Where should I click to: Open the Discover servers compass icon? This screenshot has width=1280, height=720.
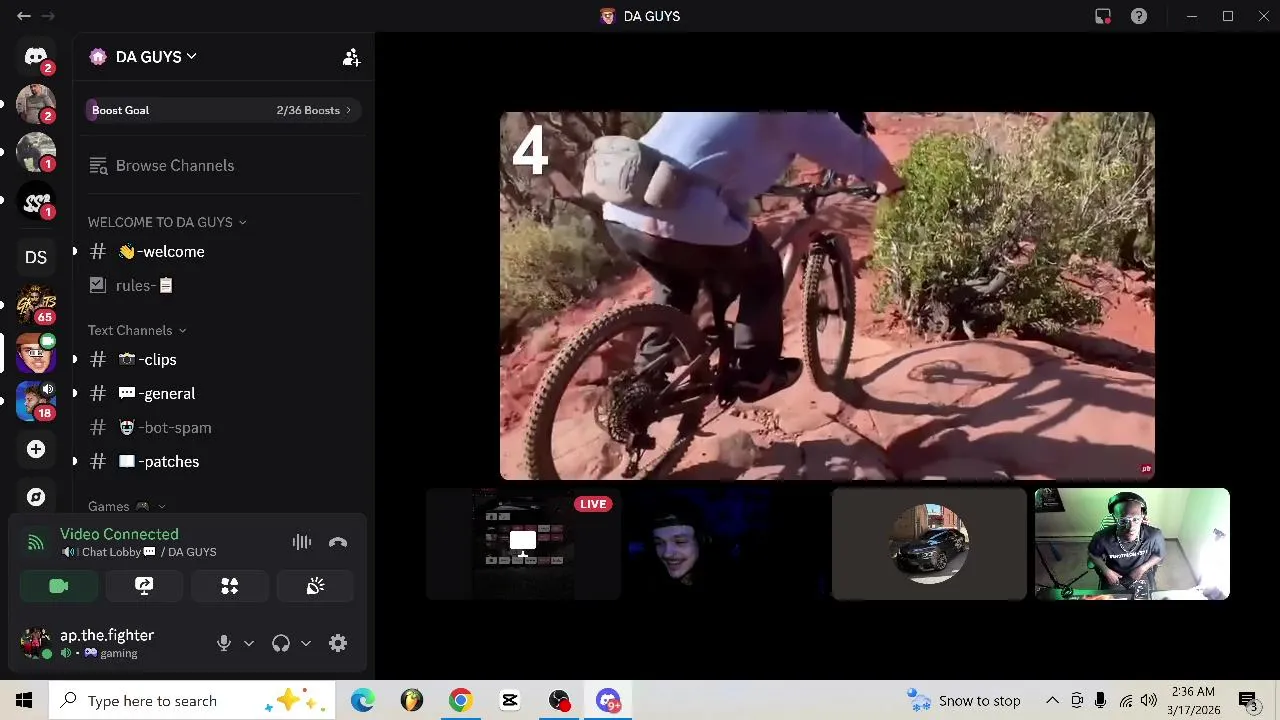pos(36,497)
